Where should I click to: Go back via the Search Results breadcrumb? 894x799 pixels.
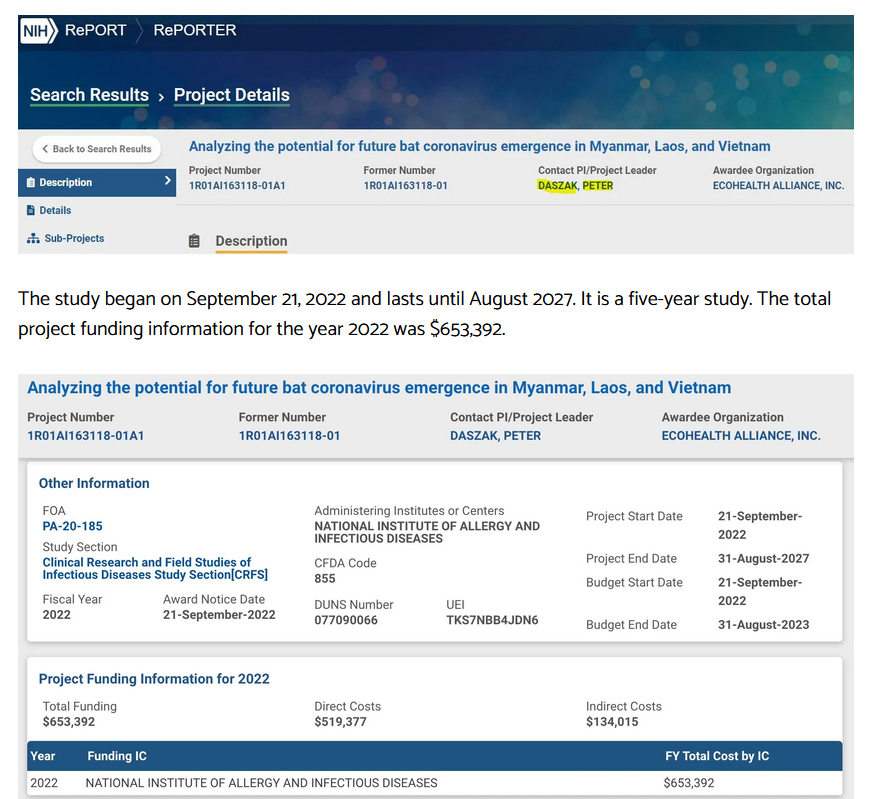coord(90,95)
